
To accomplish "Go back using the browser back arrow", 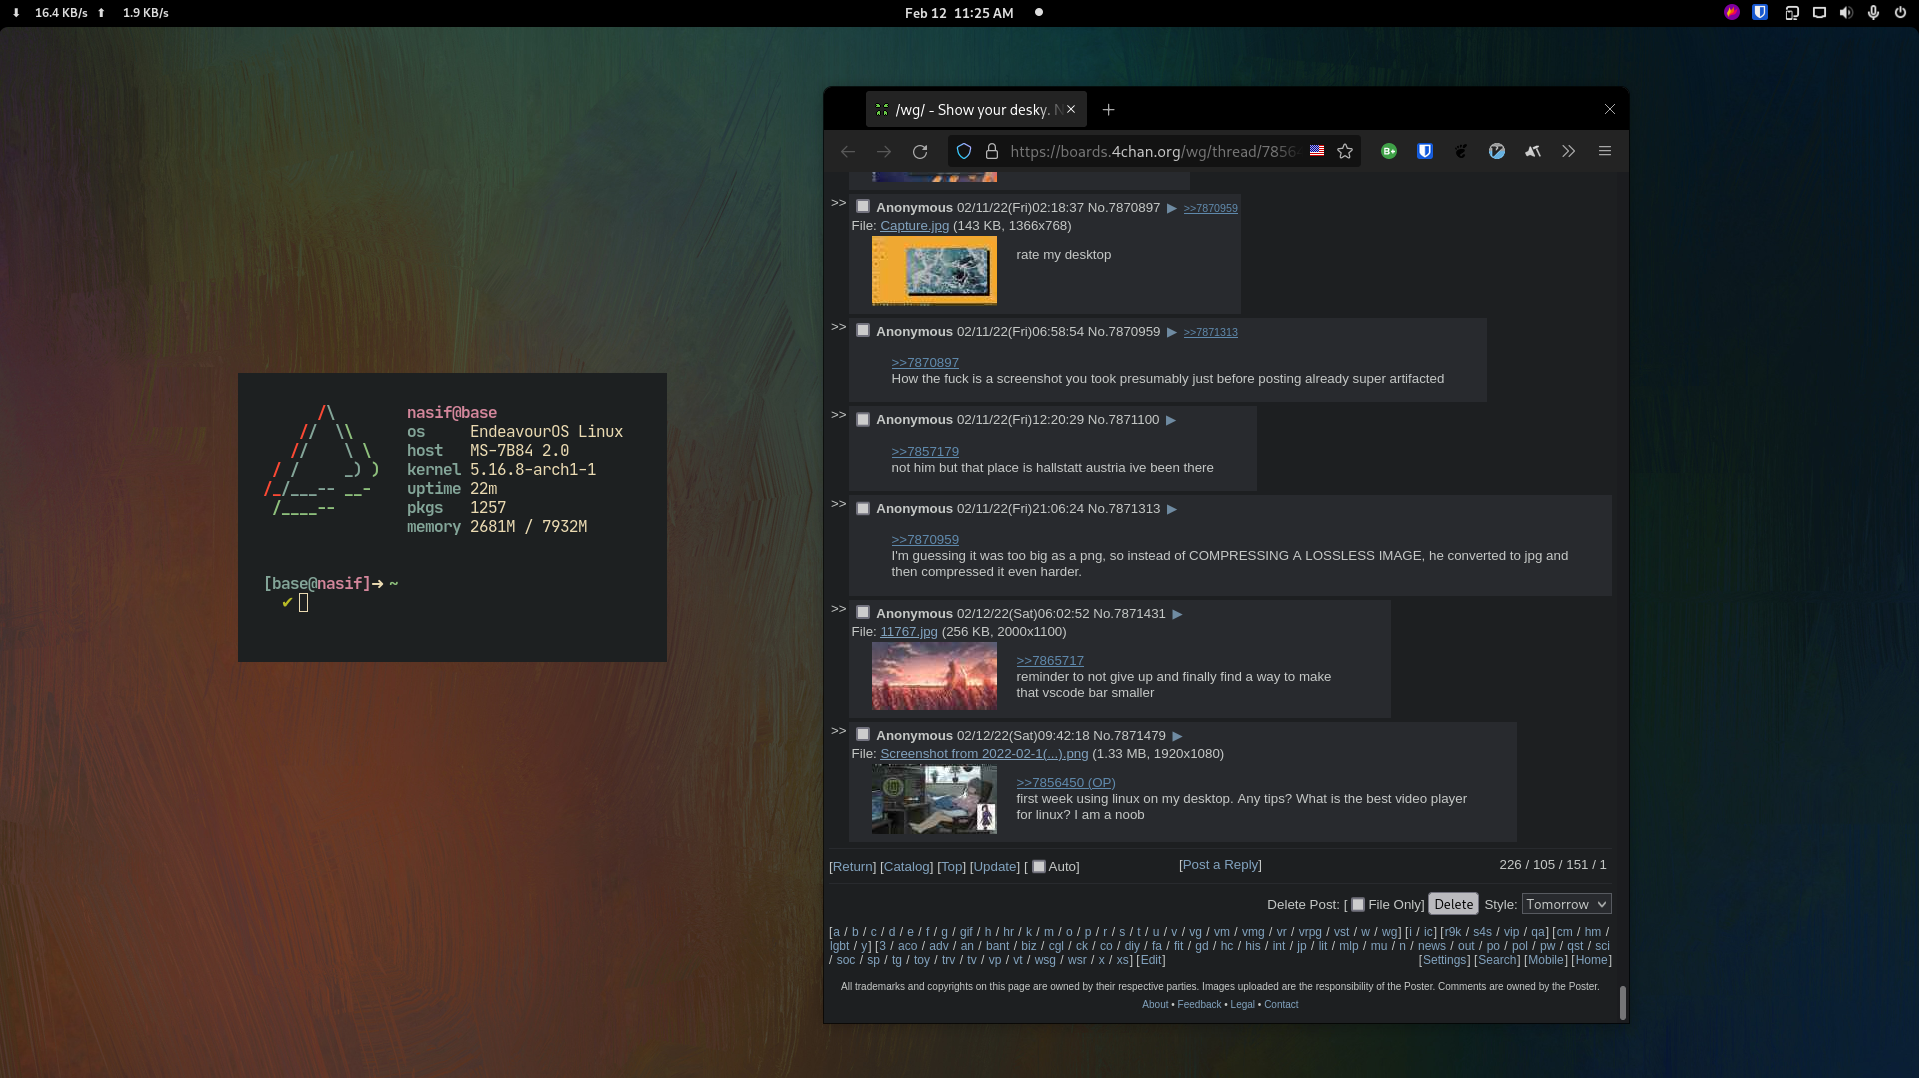I will pos(848,152).
